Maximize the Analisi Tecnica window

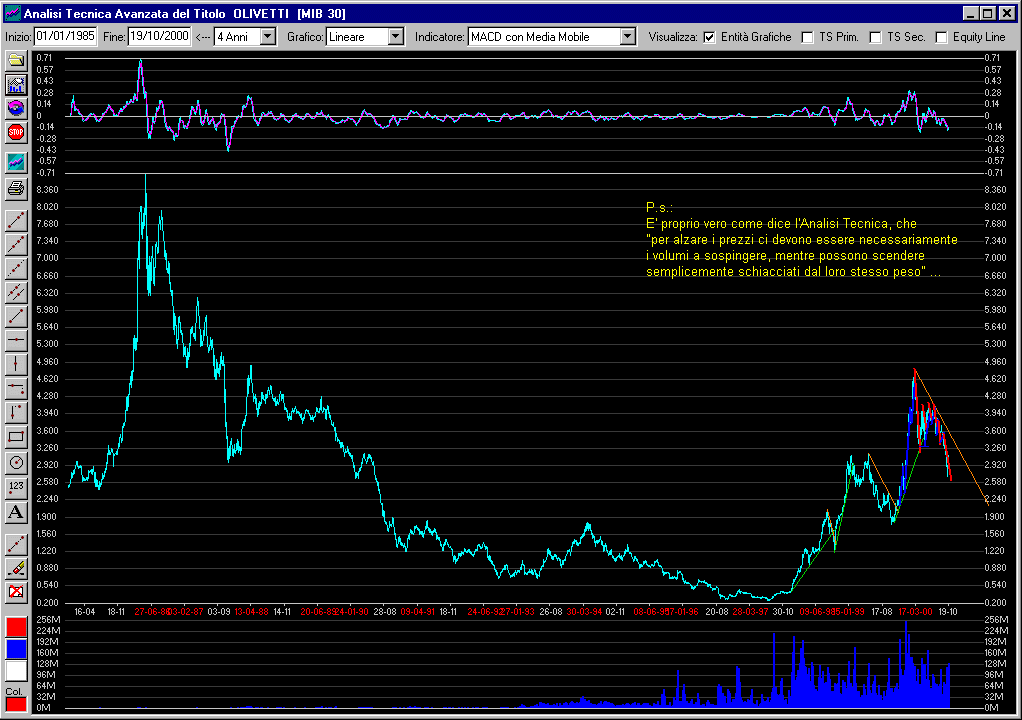pos(988,13)
